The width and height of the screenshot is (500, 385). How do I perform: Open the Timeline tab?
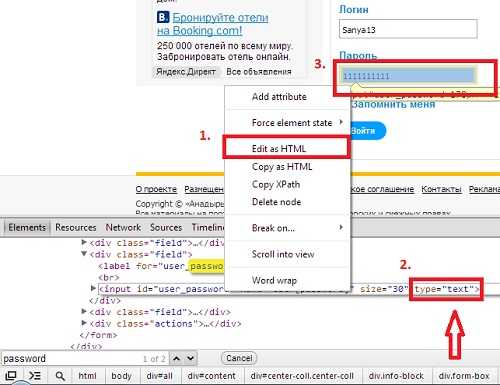208,228
